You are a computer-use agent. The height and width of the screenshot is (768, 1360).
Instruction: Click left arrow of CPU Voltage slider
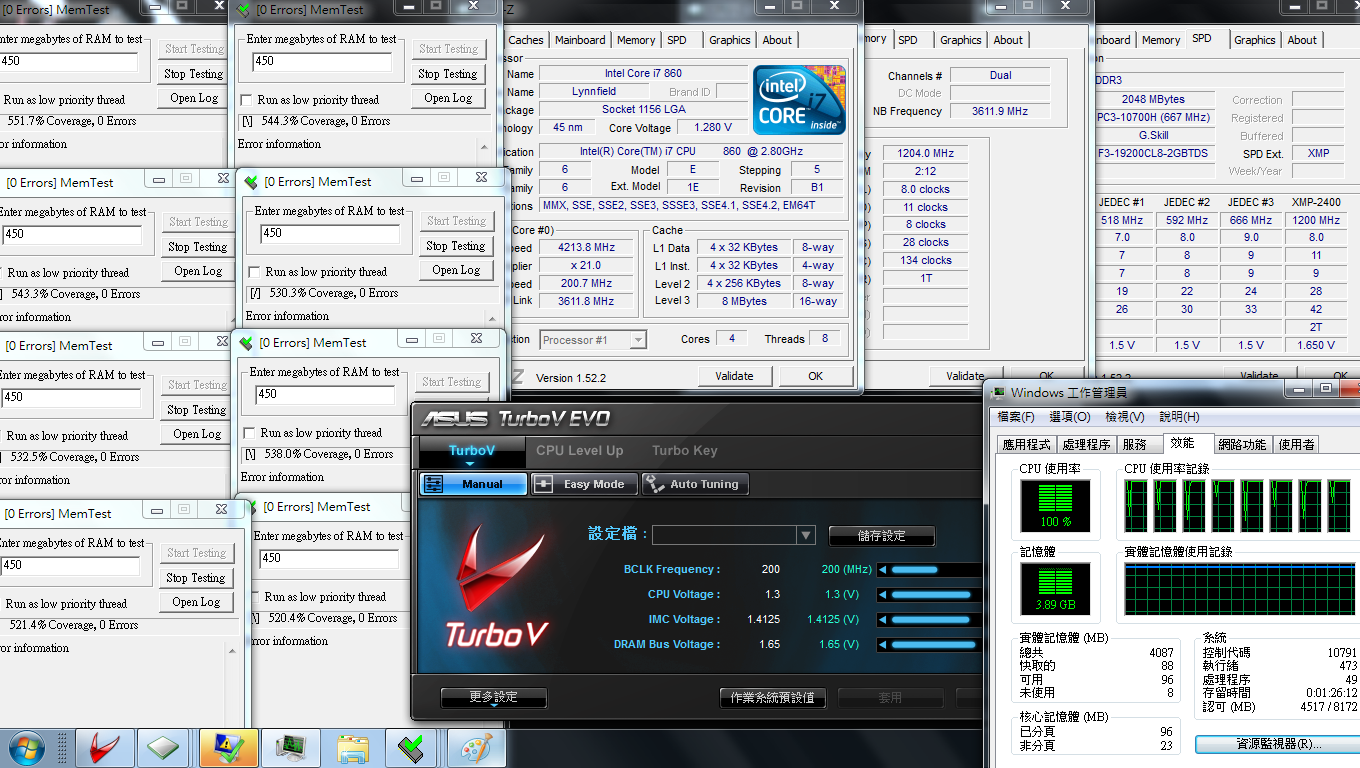tap(882, 594)
